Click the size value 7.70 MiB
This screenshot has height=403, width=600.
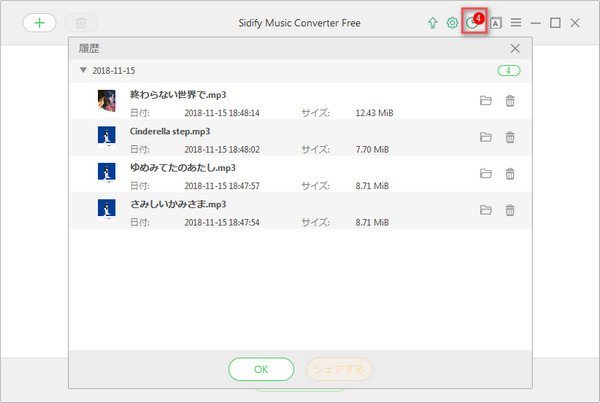372,149
